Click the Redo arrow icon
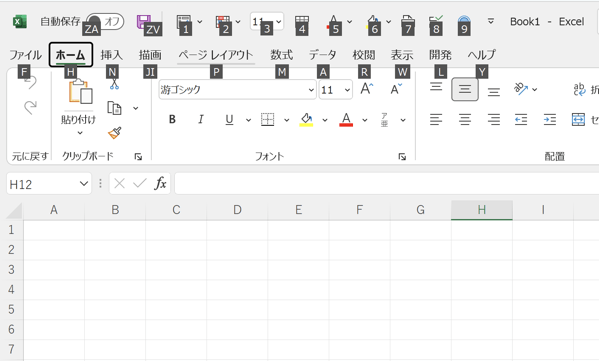 tap(30, 107)
